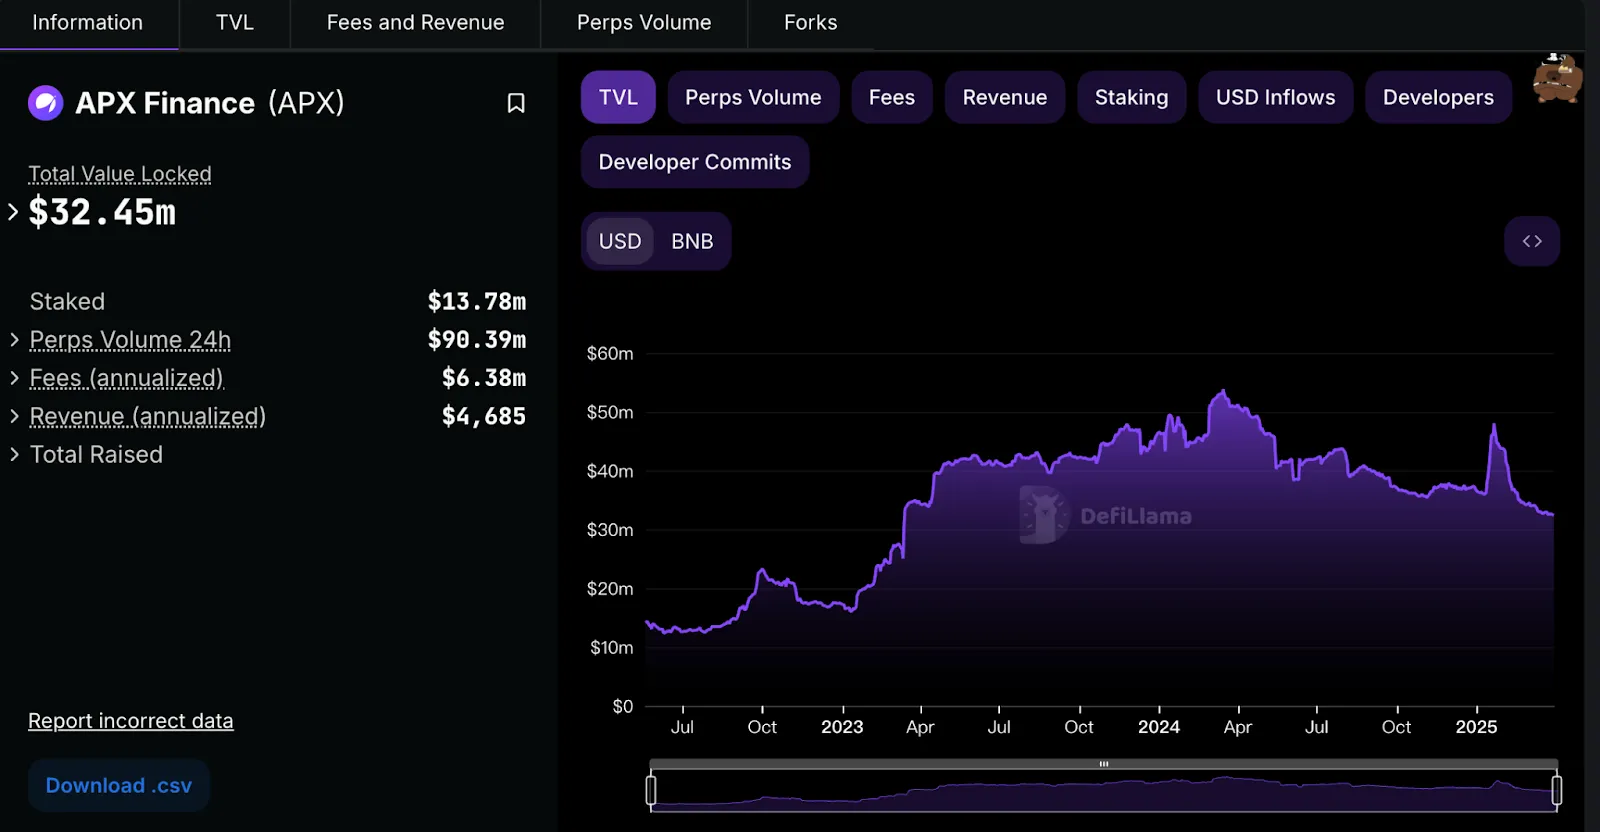Image resolution: width=1600 pixels, height=832 pixels.
Task: Bookmark APX Finance with the bookmark icon
Action: pos(516,103)
